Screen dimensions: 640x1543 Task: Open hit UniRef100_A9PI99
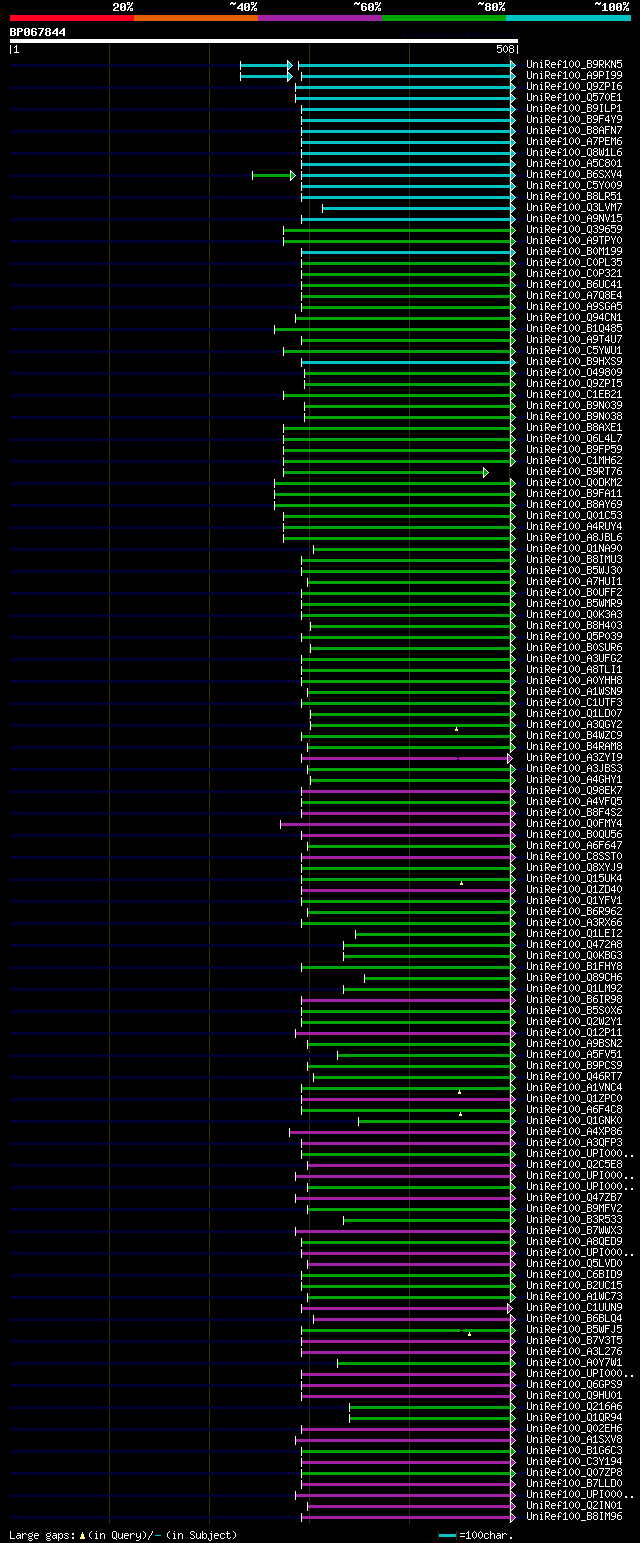click(574, 75)
